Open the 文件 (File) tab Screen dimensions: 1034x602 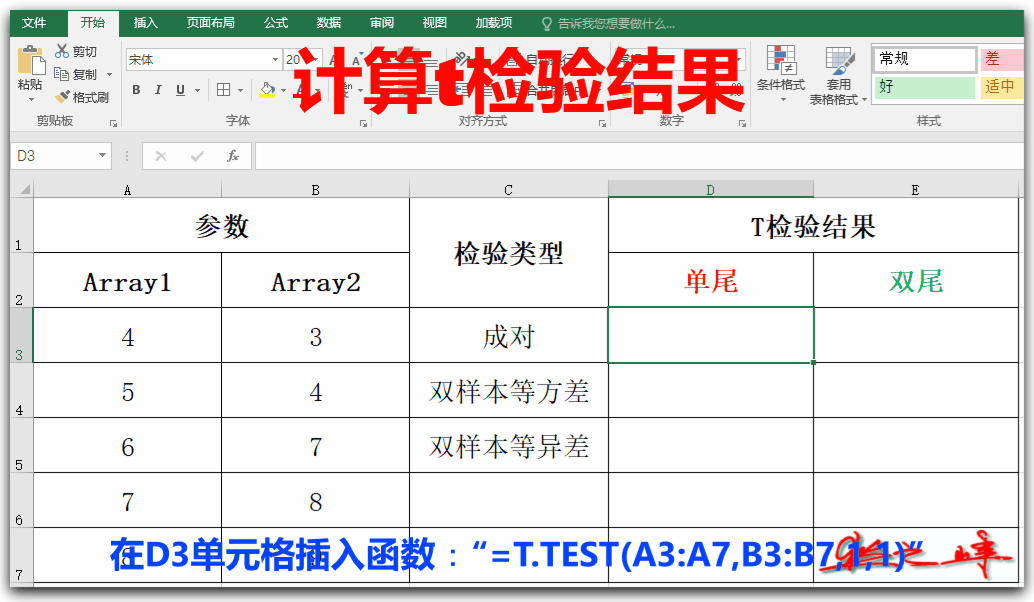point(34,23)
